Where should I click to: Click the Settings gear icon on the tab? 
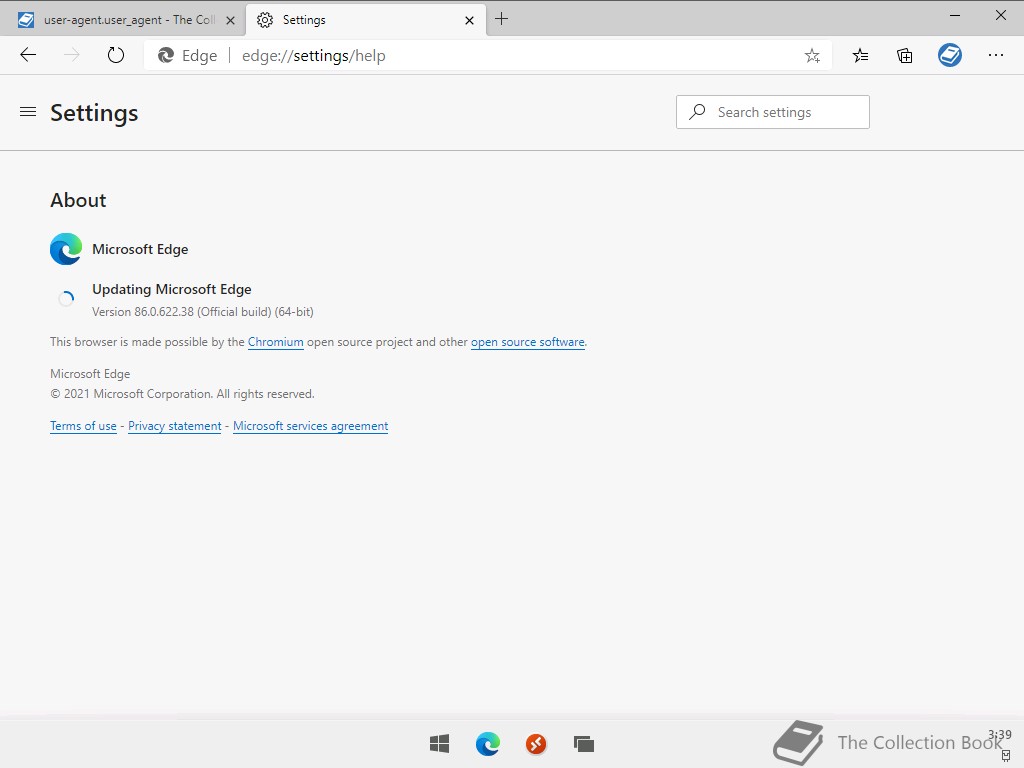[264, 20]
